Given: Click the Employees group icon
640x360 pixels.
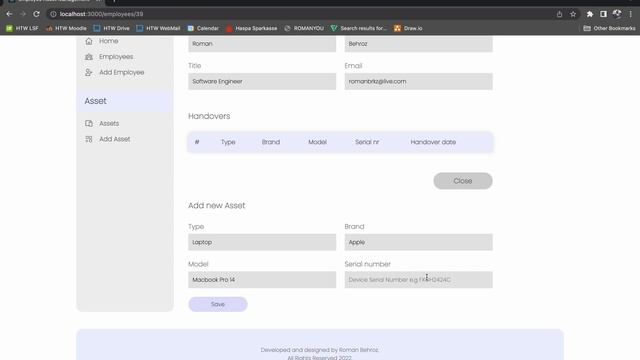Looking at the screenshot, I should (89, 57).
